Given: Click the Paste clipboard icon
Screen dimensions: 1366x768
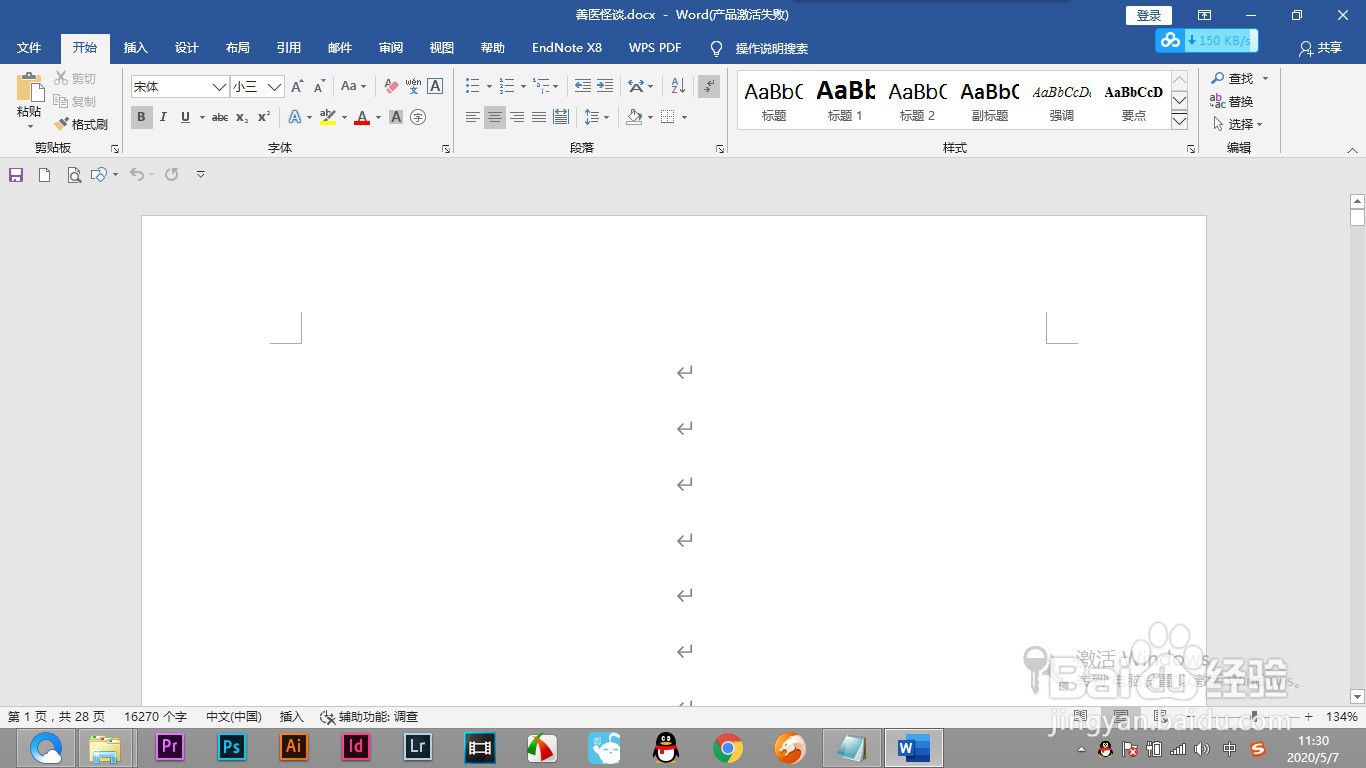Looking at the screenshot, I should pyautogui.click(x=30, y=87).
